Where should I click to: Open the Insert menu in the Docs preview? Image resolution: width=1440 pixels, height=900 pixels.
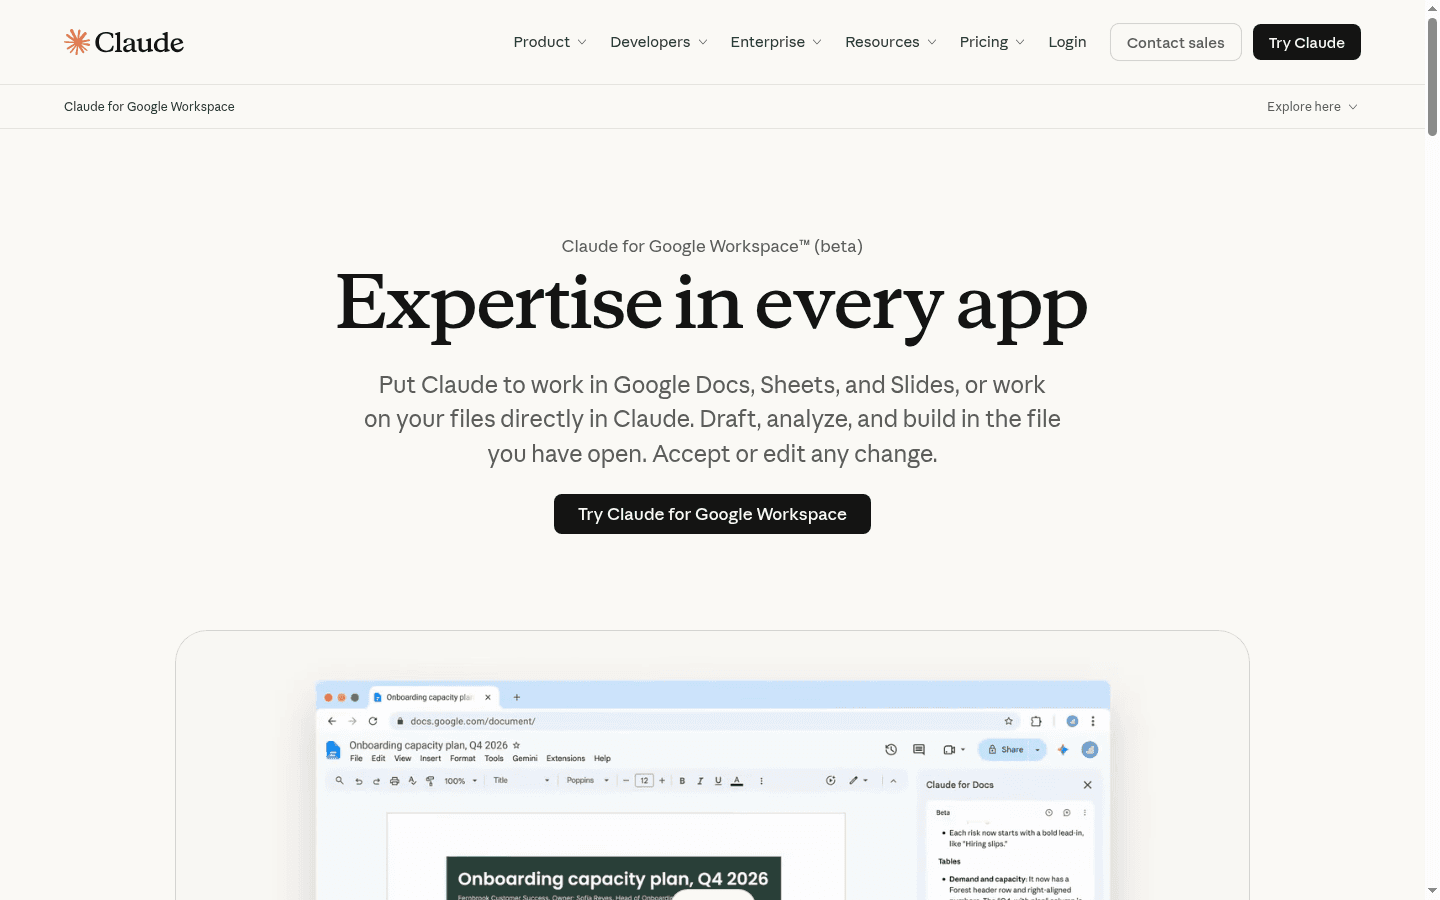(x=430, y=759)
